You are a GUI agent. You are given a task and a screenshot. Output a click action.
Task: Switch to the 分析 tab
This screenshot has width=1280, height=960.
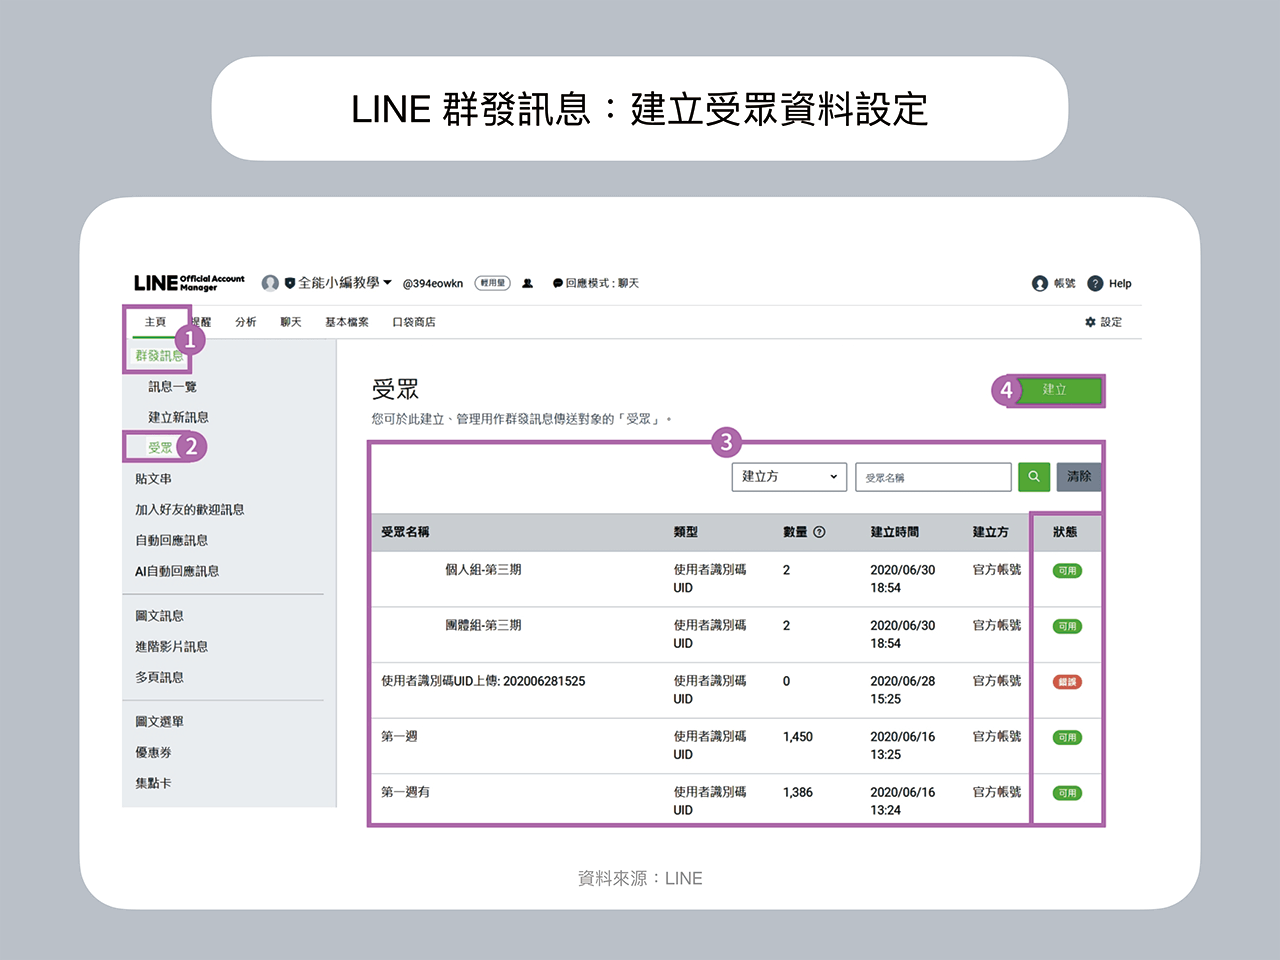coord(245,322)
